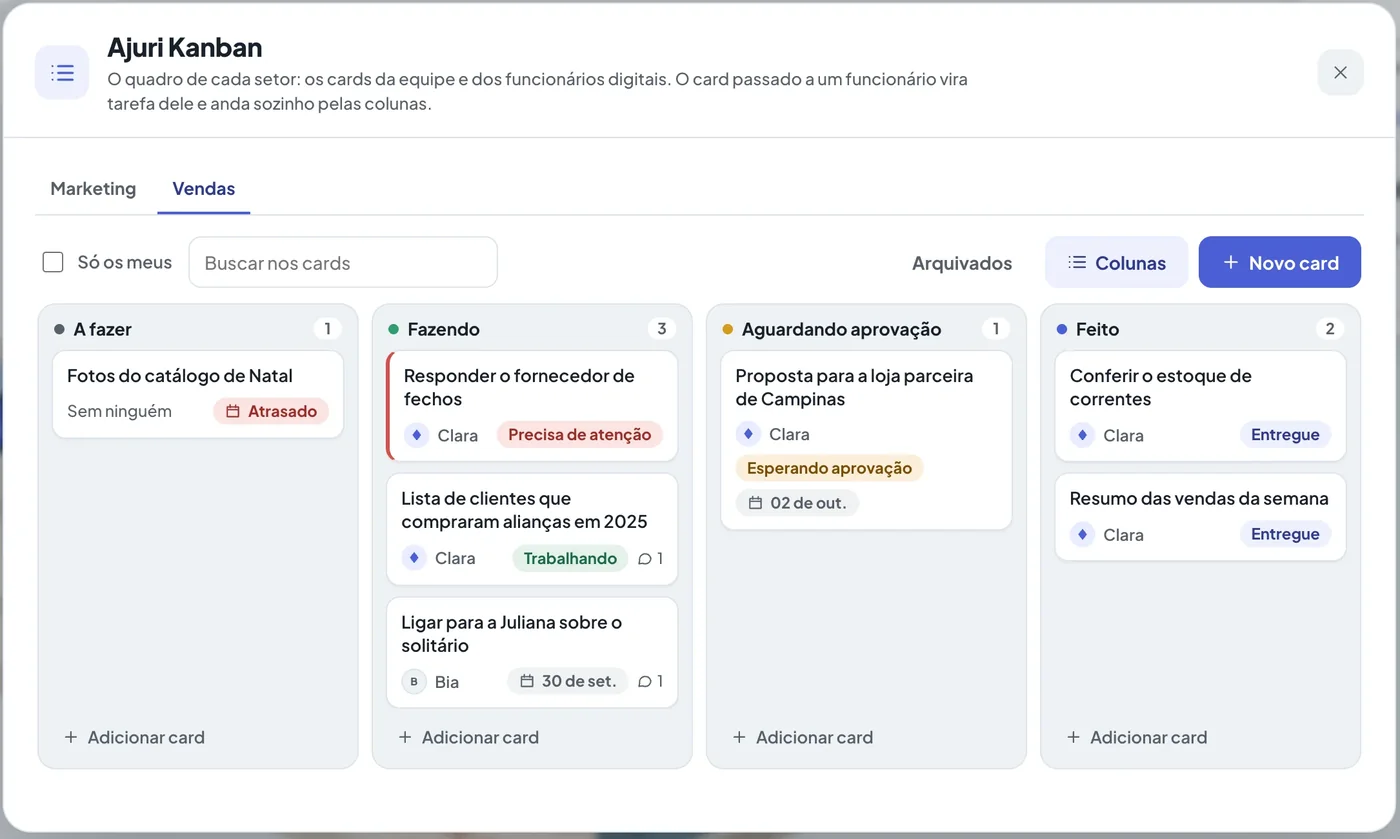
Task: Add a card to the A fazer column
Action: (135, 737)
